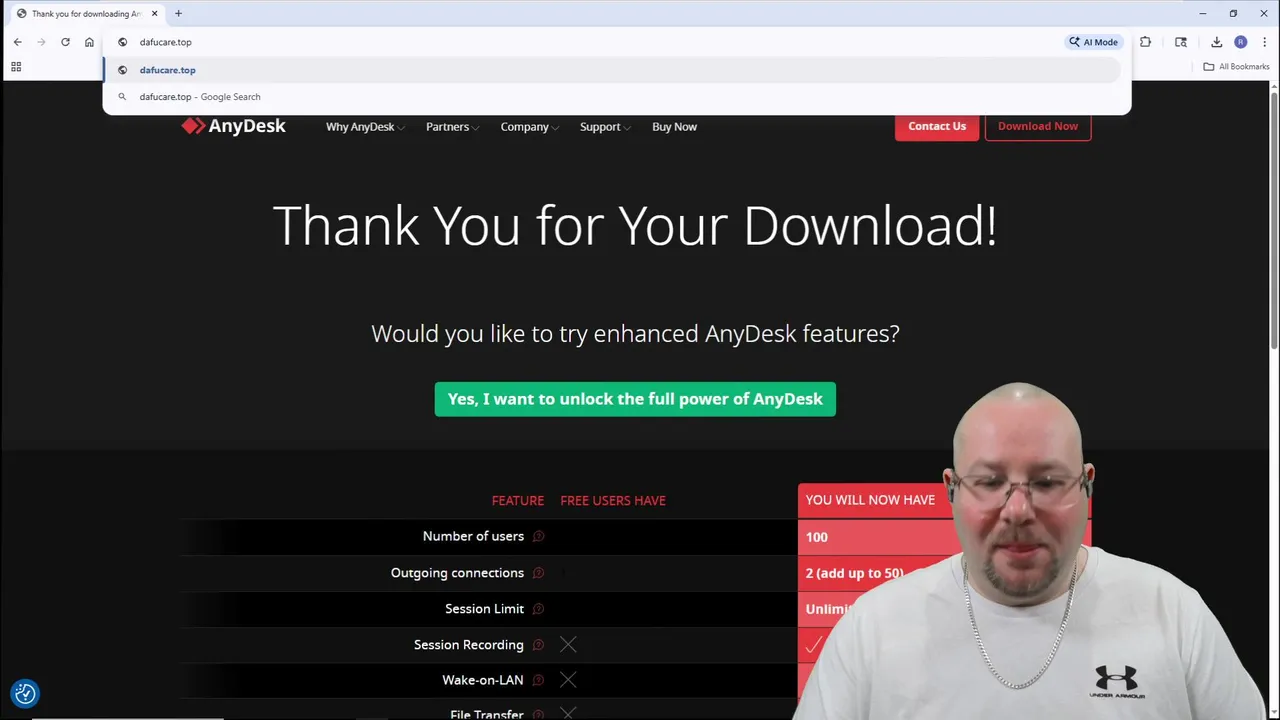Click the Download Now button
1280x720 pixels.
pos(1038,126)
